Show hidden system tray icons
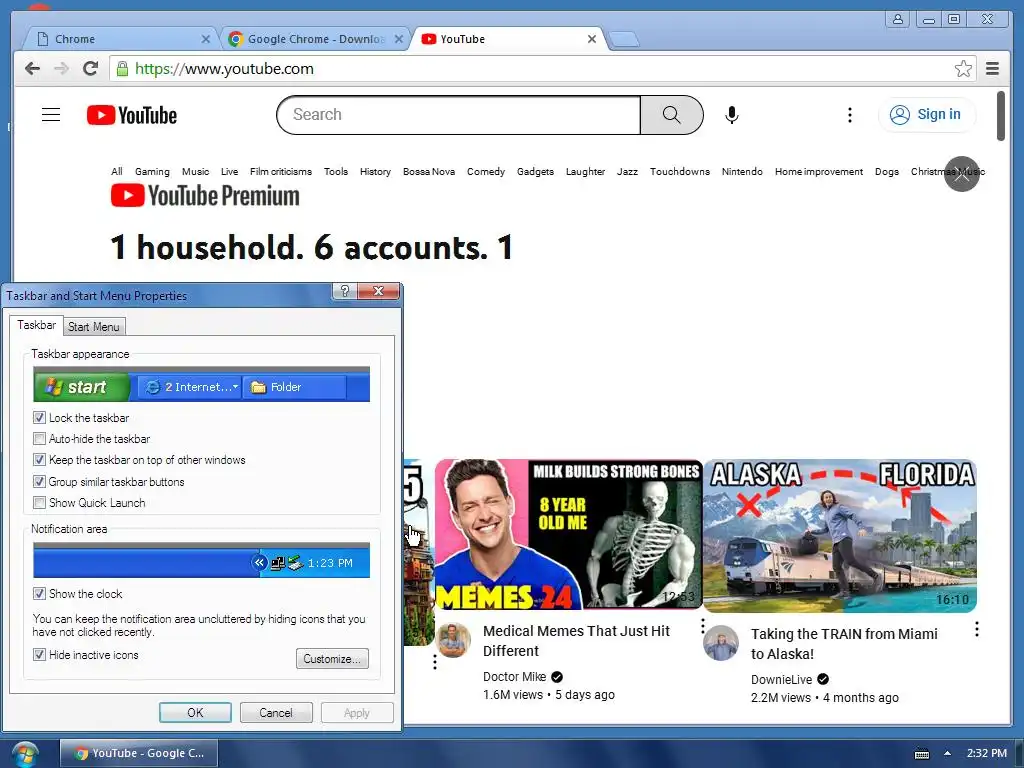1024x768 pixels. (948, 753)
